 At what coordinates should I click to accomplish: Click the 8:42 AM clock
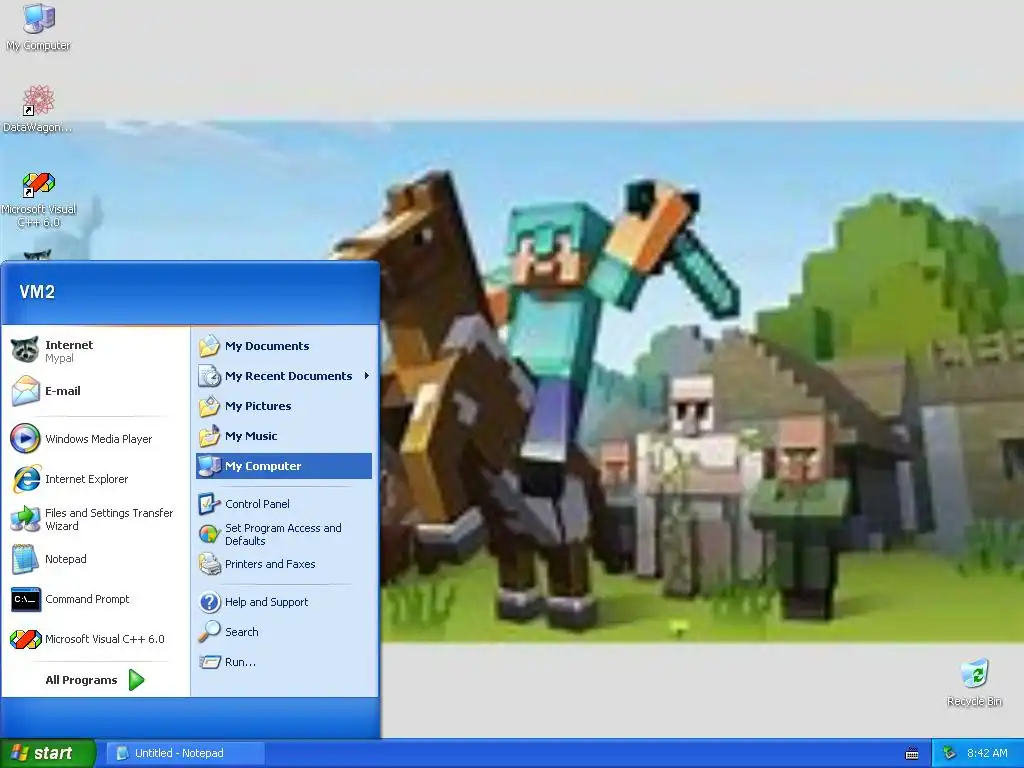[987, 753]
